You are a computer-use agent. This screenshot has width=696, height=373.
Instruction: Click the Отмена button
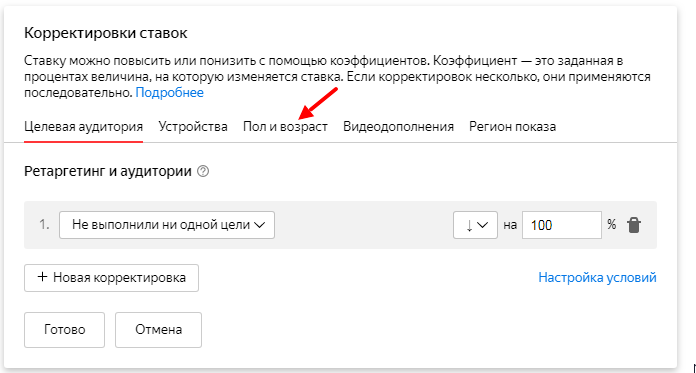click(158, 330)
